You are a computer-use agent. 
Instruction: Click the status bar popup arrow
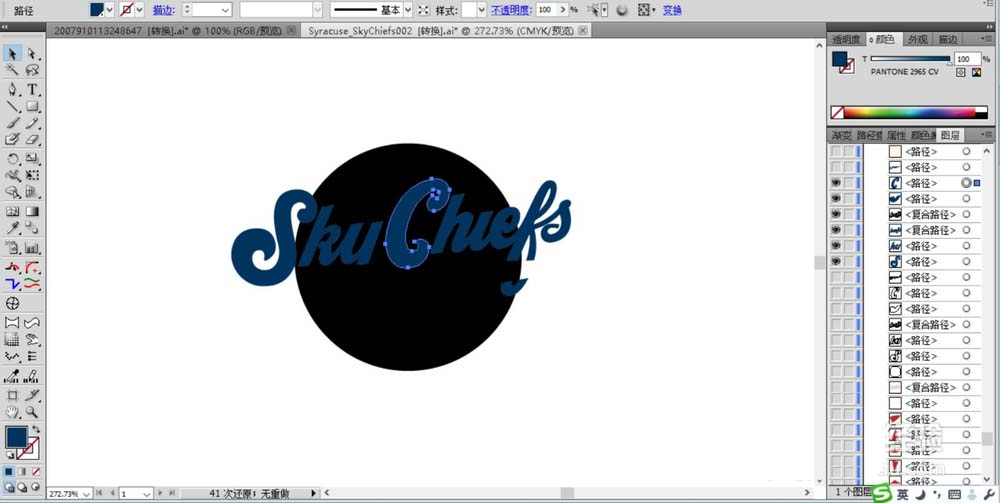point(313,493)
